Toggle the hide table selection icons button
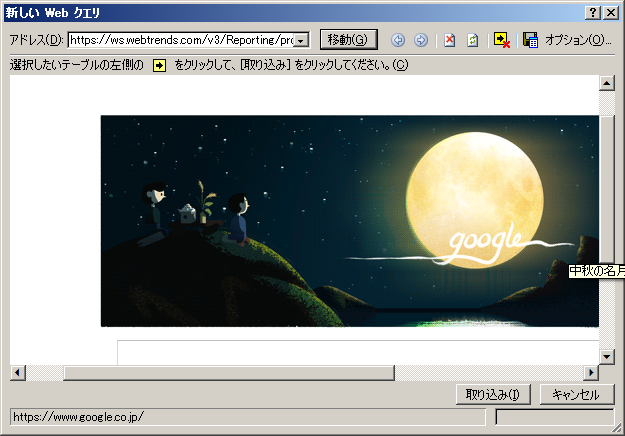 [x=502, y=40]
